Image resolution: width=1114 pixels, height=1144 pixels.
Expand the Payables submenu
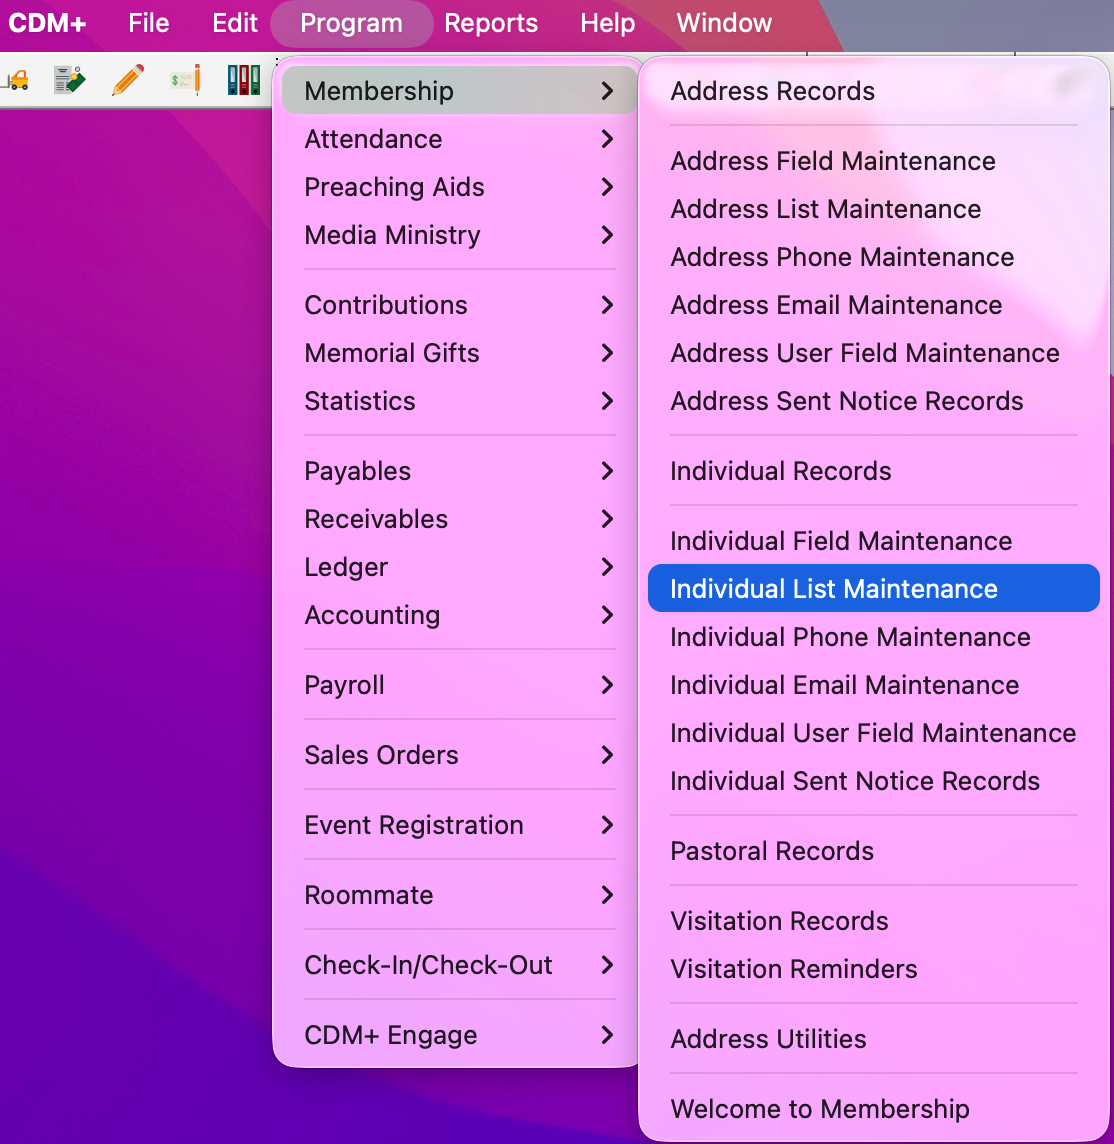459,471
